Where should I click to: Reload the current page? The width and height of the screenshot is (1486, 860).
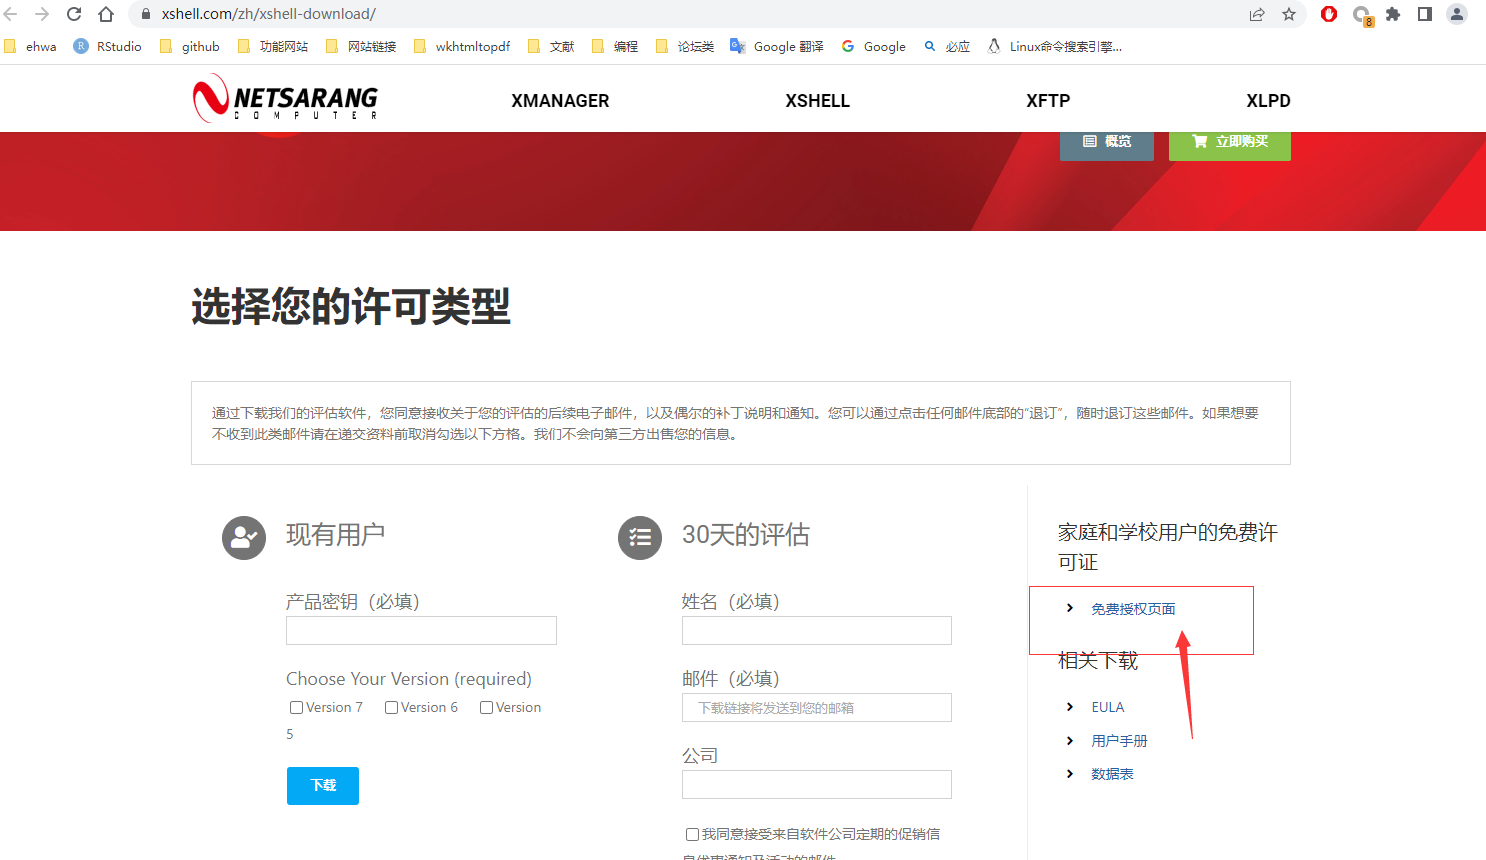74,14
